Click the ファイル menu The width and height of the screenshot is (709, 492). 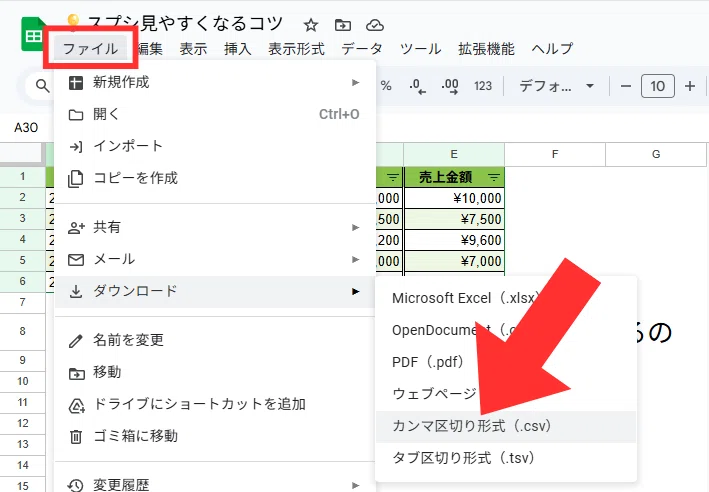tap(90, 48)
